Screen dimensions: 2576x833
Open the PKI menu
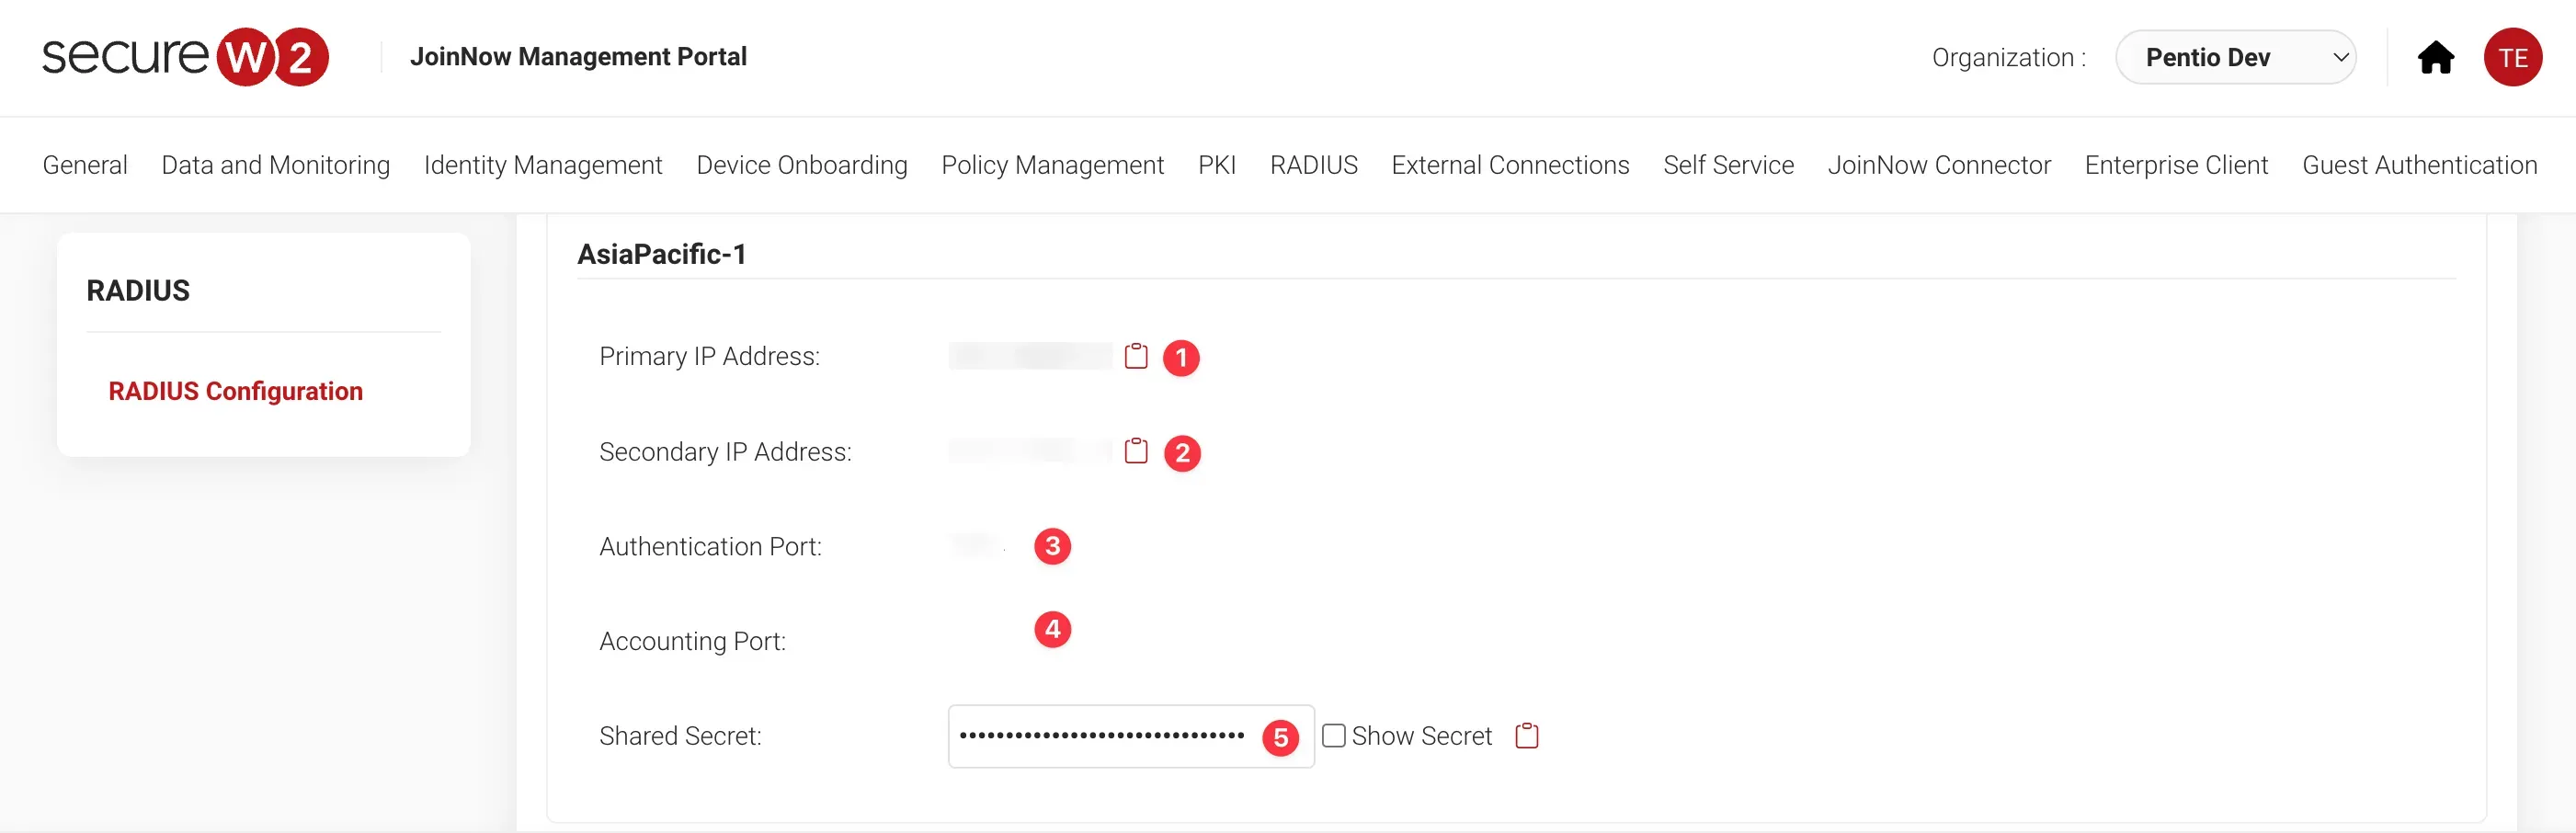[x=1216, y=165]
